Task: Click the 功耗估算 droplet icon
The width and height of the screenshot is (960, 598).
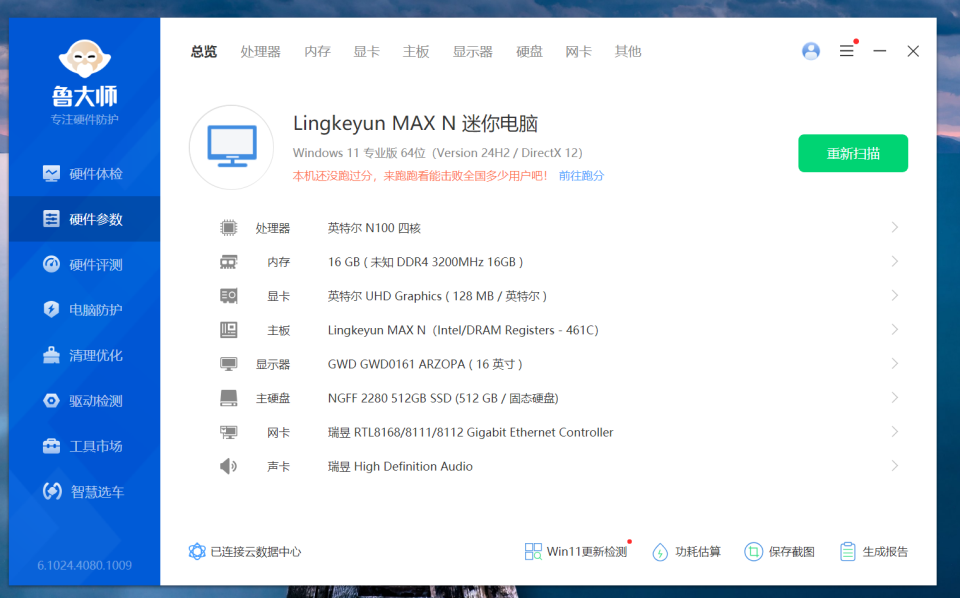Action: pos(660,552)
